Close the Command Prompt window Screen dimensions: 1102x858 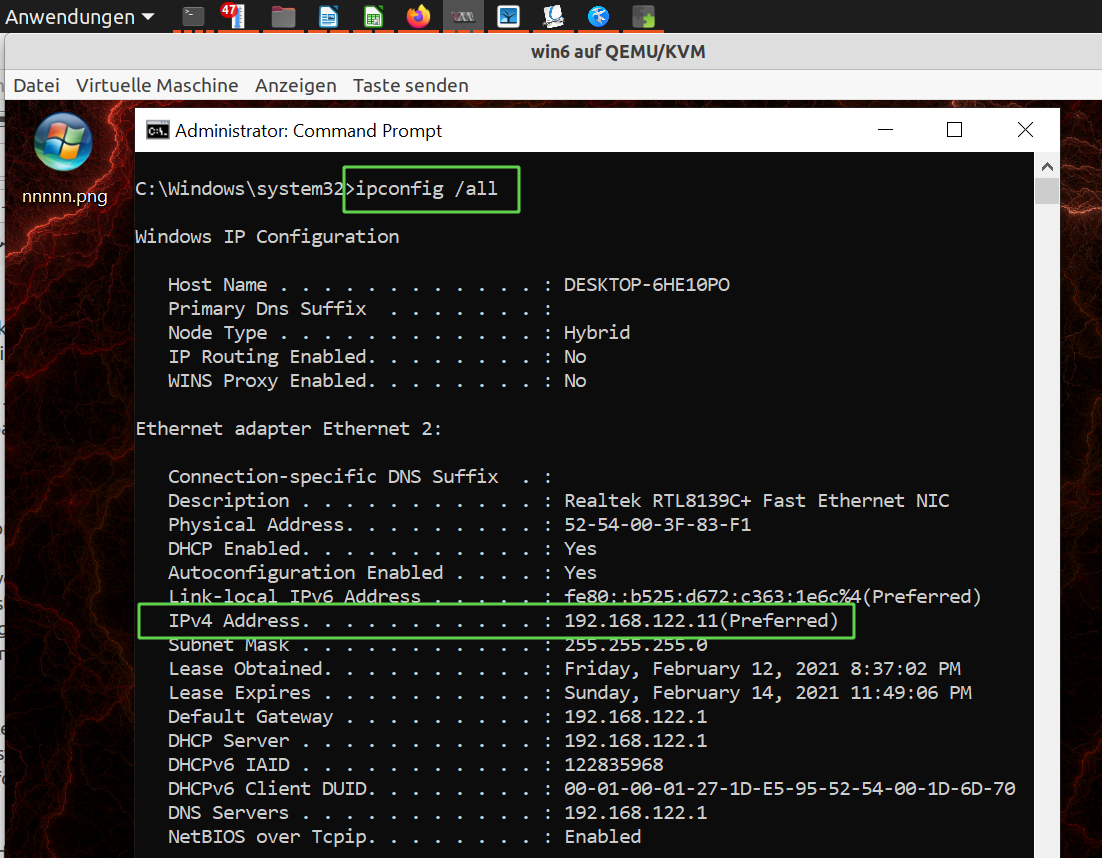[1025, 130]
